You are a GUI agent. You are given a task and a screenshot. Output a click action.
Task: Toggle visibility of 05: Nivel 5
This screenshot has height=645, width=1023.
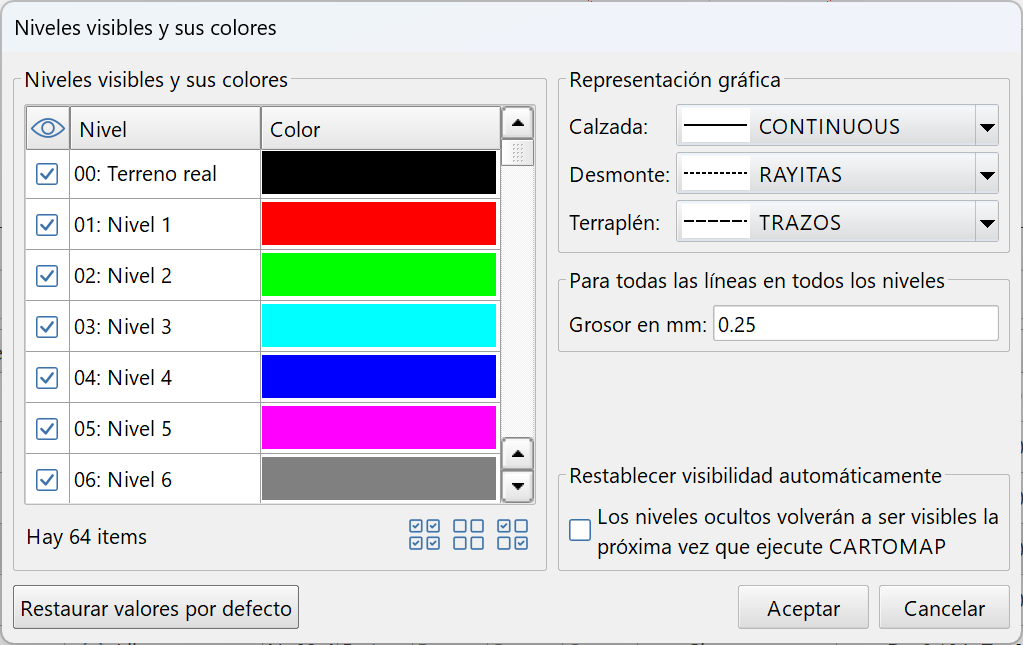pyautogui.click(x=46, y=427)
